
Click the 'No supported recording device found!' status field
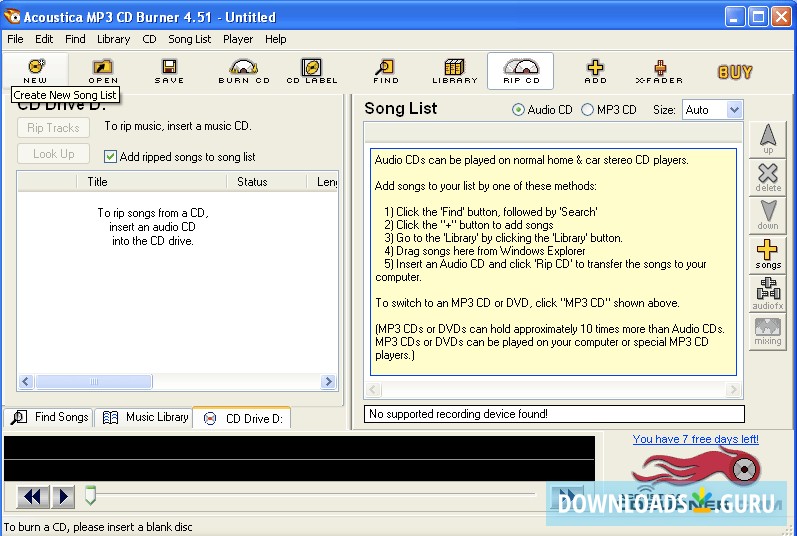click(x=554, y=414)
